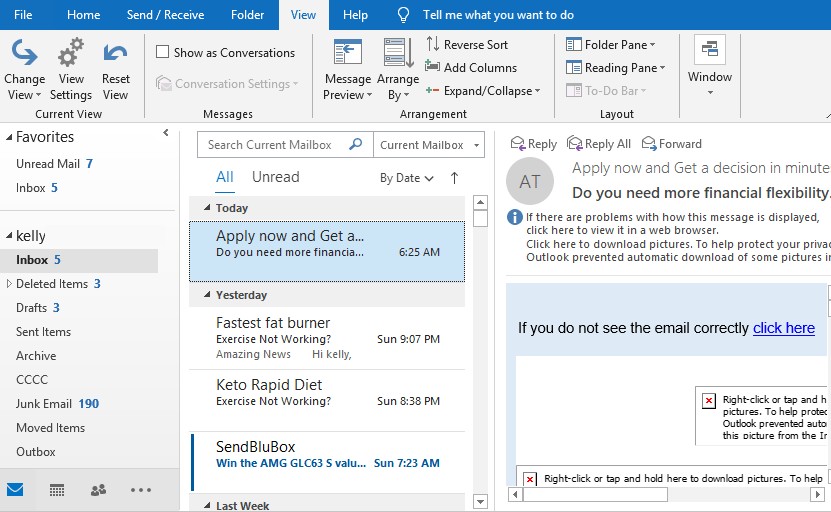The image size is (831, 512).
Task: Enable Show as Conversations checkbox
Action: tap(163, 53)
